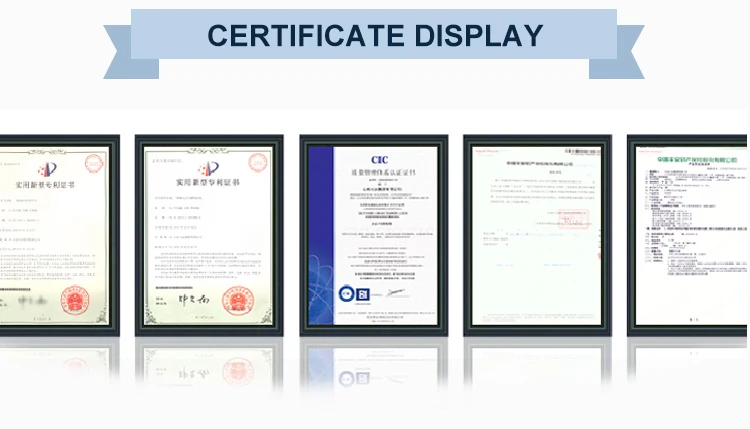The height and width of the screenshot is (429, 750).
Task: View the framed letter with the red square stamp
Action: tap(538, 235)
